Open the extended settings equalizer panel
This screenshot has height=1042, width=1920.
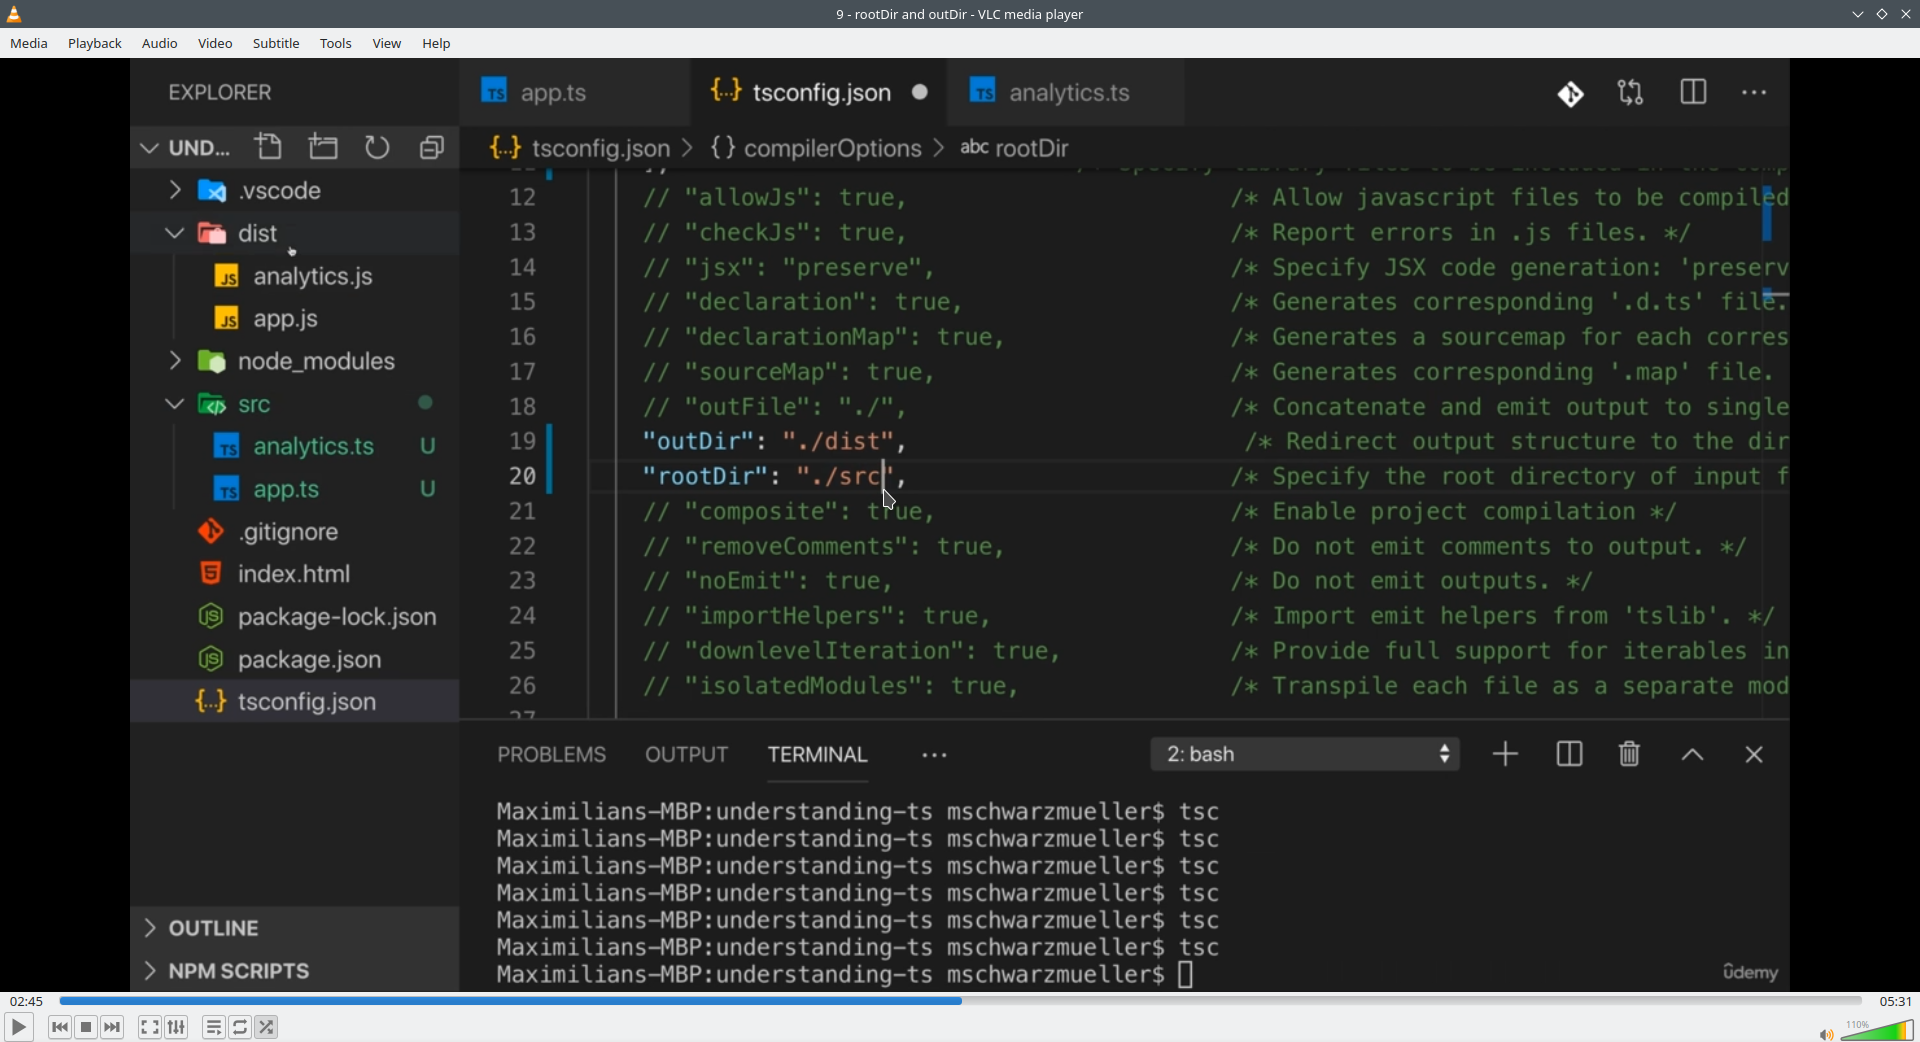[x=177, y=1027]
